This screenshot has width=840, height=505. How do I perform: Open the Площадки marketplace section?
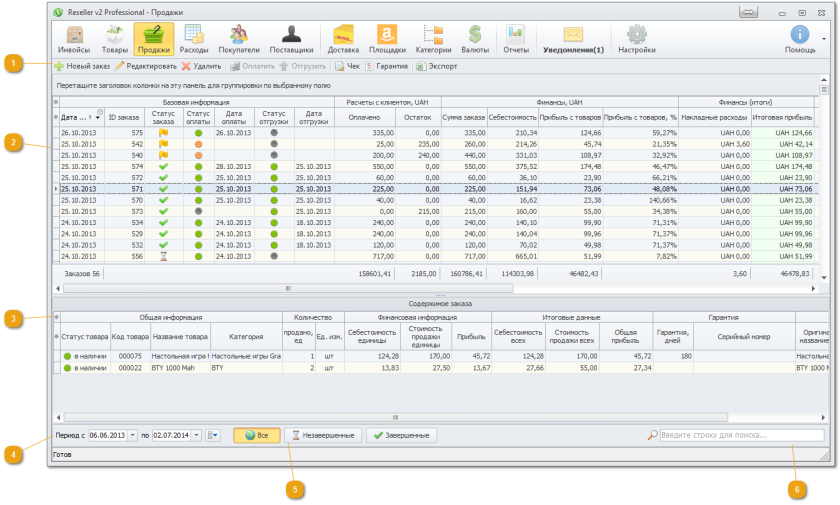click(387, 39)
